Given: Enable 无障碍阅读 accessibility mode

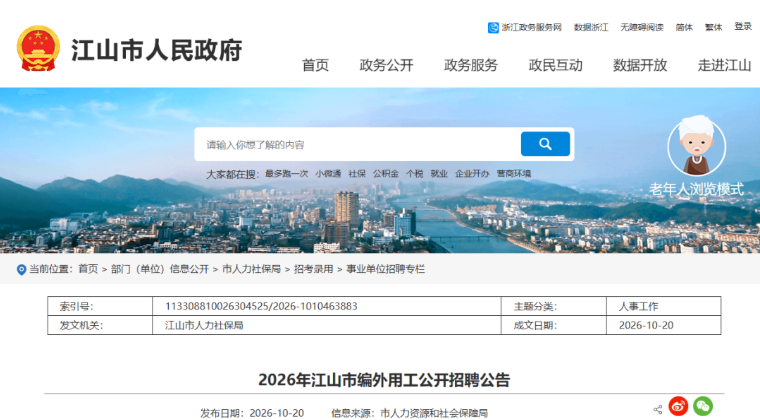Looking at the screenshot, I should 642,28.
